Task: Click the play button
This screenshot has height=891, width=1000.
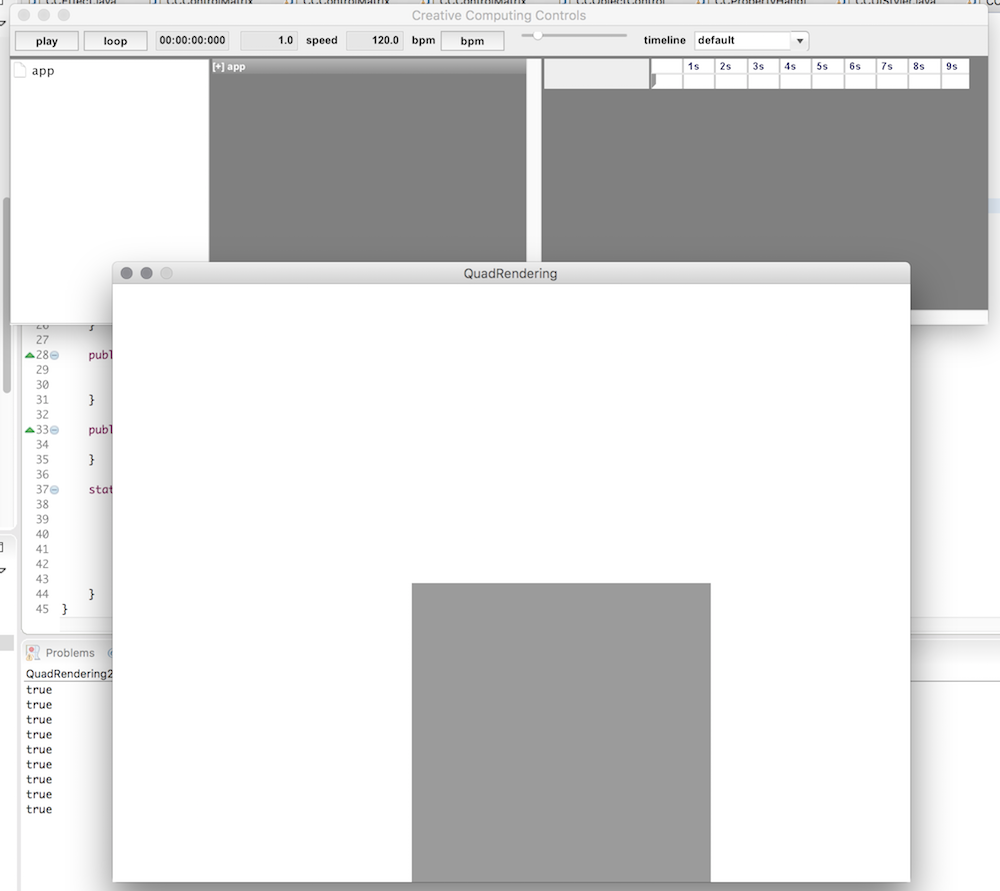Action: [x=47, y=41]
